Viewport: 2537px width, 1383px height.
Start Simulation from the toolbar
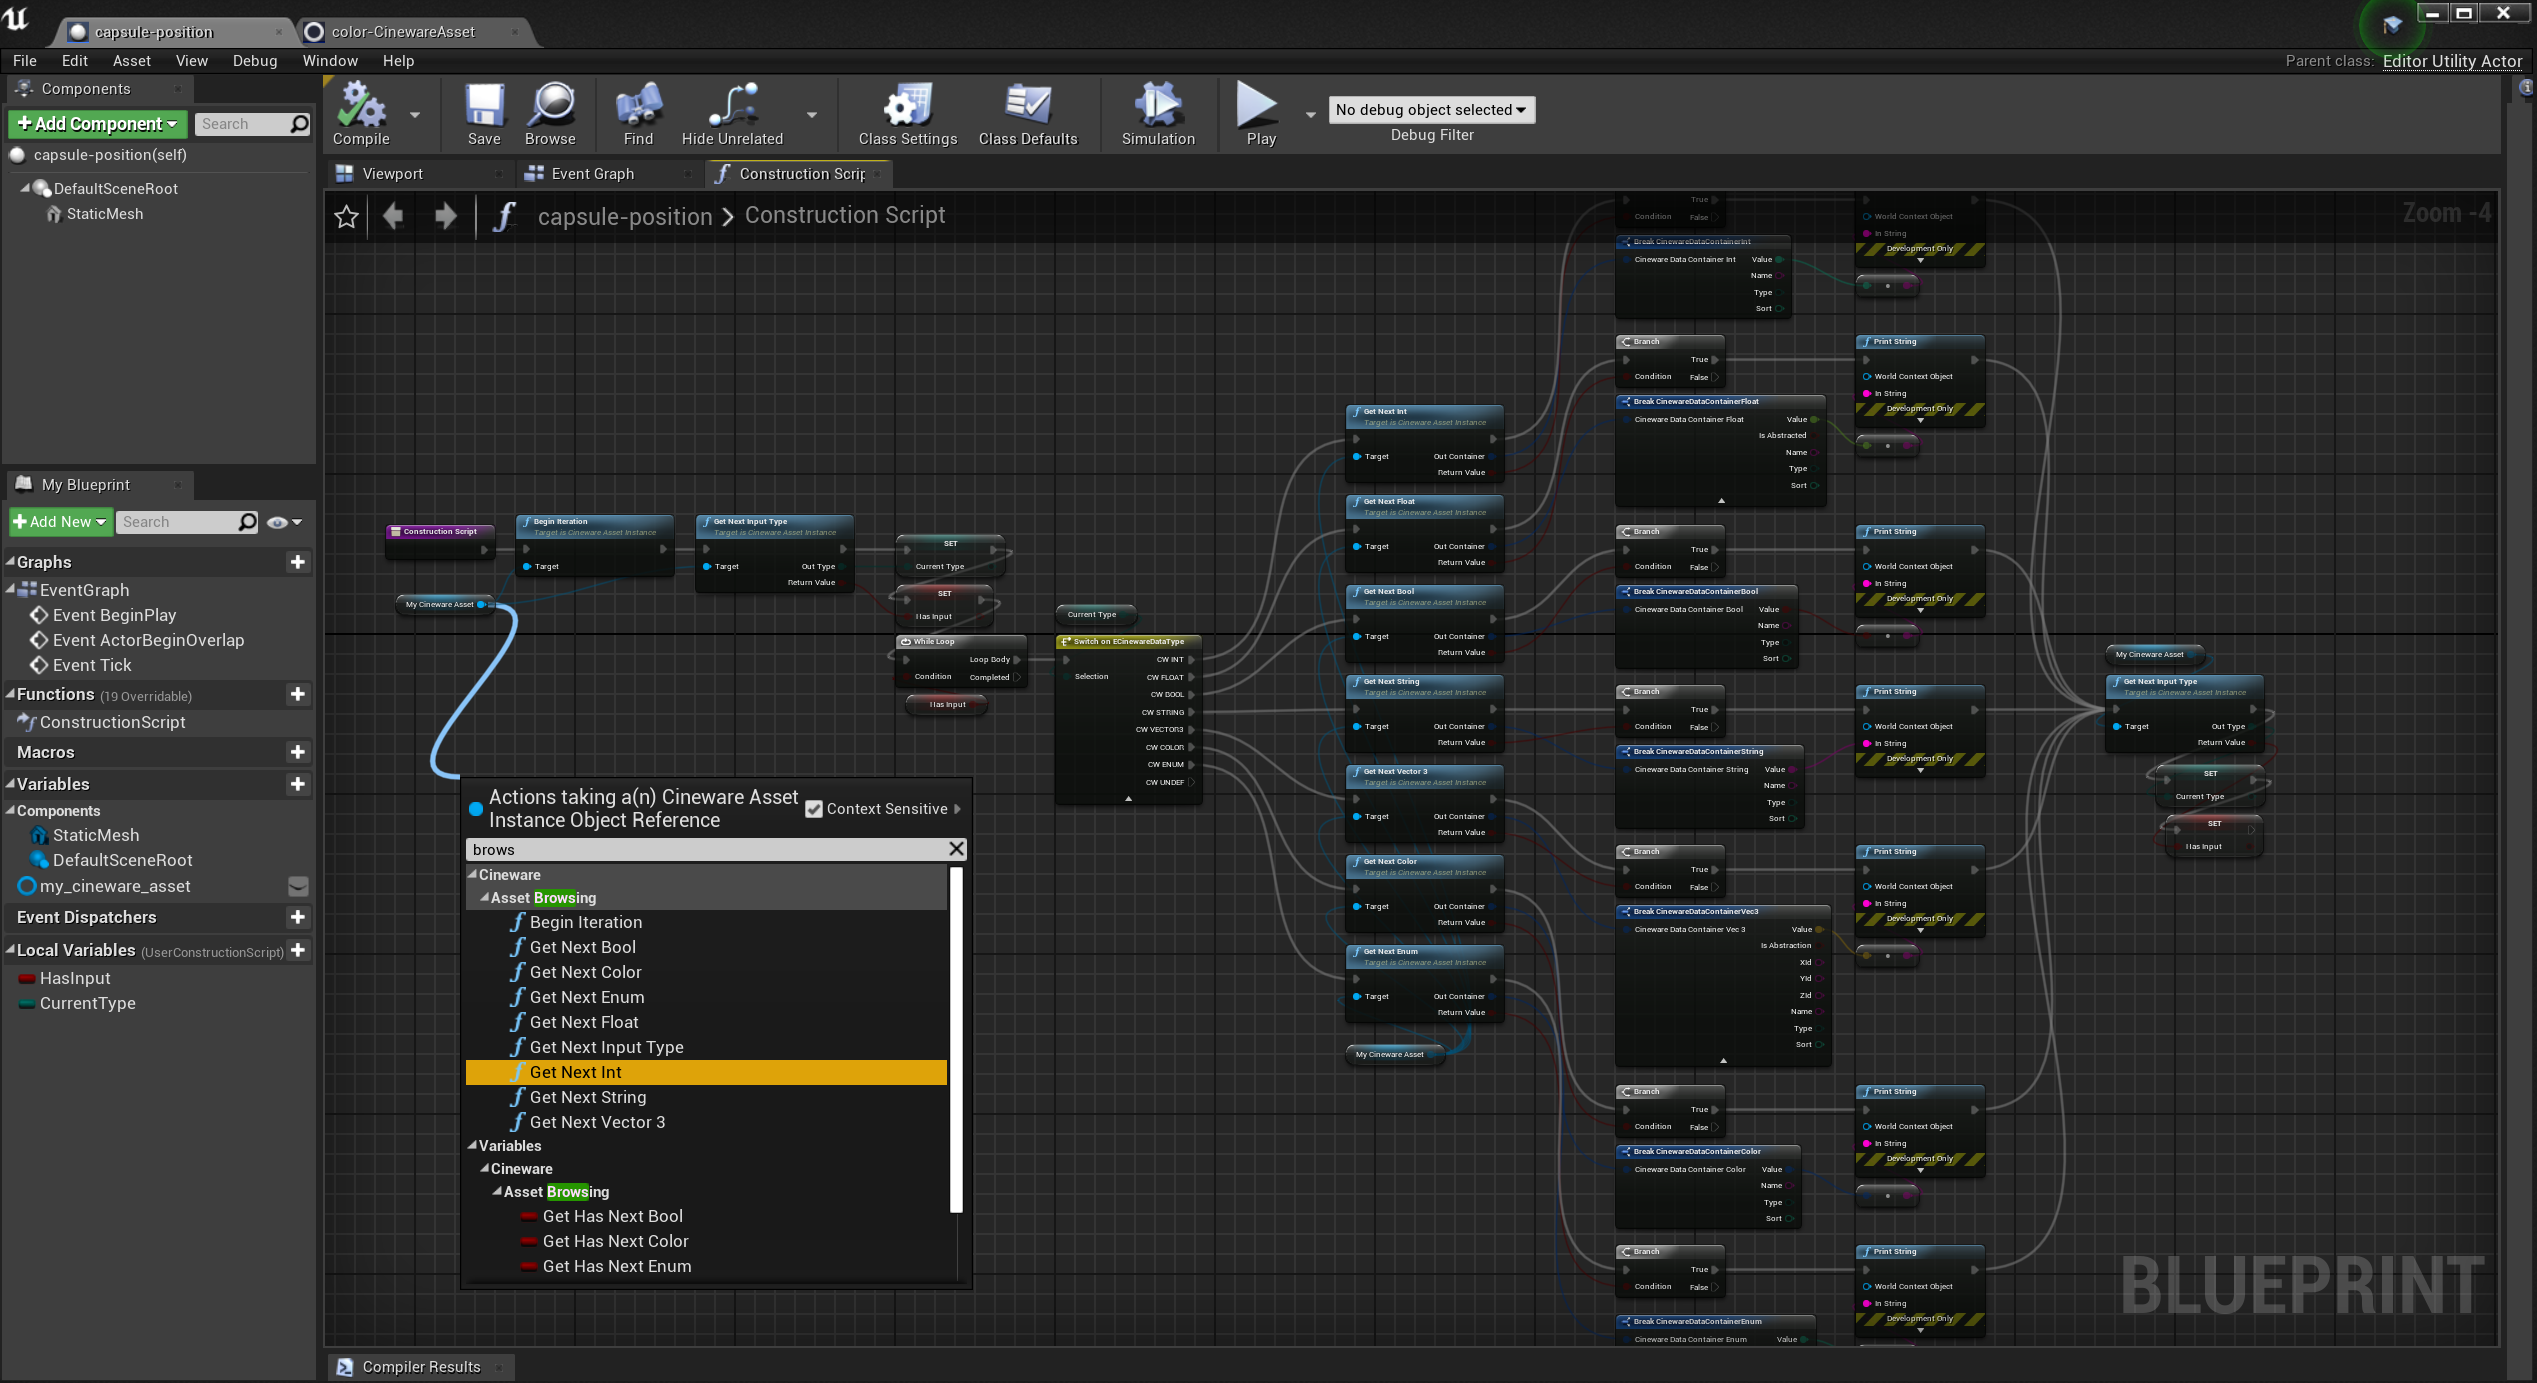point(1158,112)
